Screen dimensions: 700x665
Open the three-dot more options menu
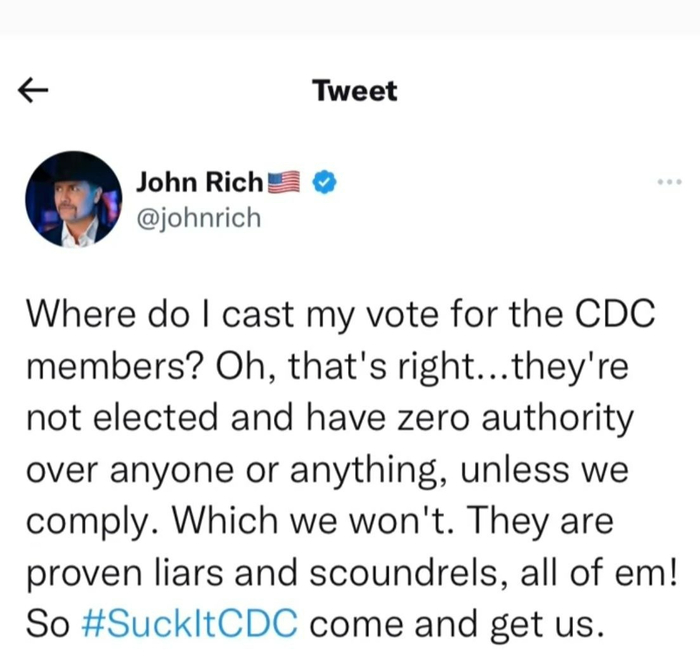tap(667, 183)
